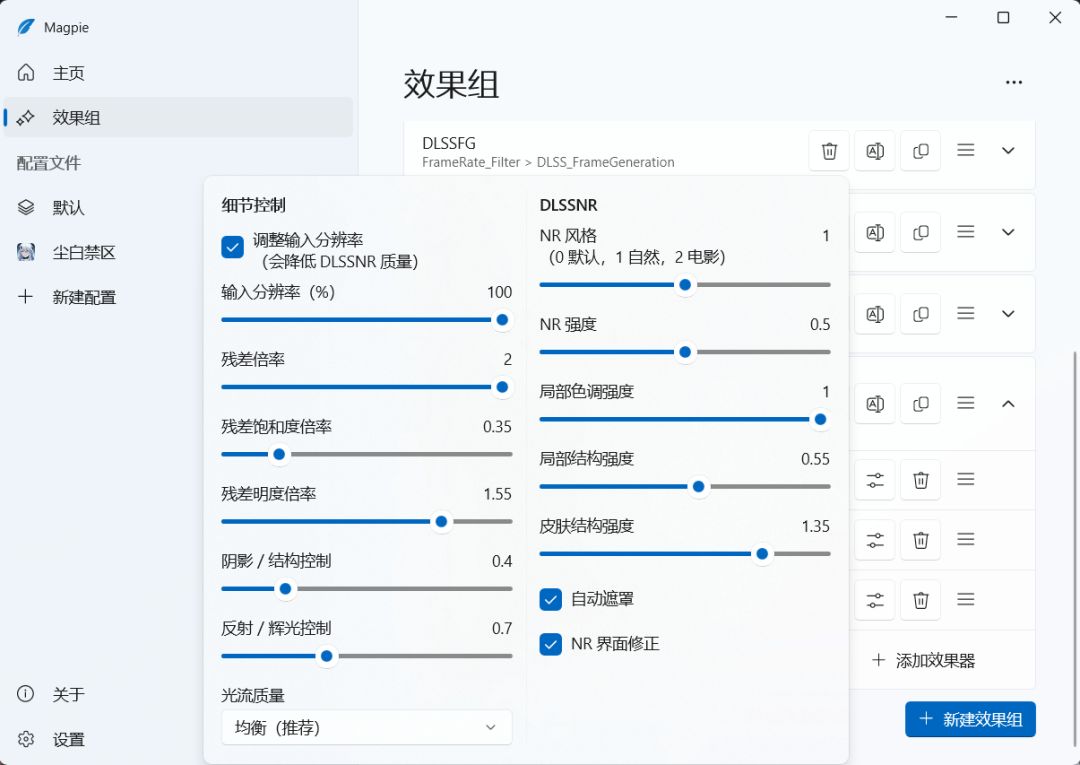Expand the DLSSFG effect group
The width and height of the screenshot is (1080, 765).
tap(1008, 151)
